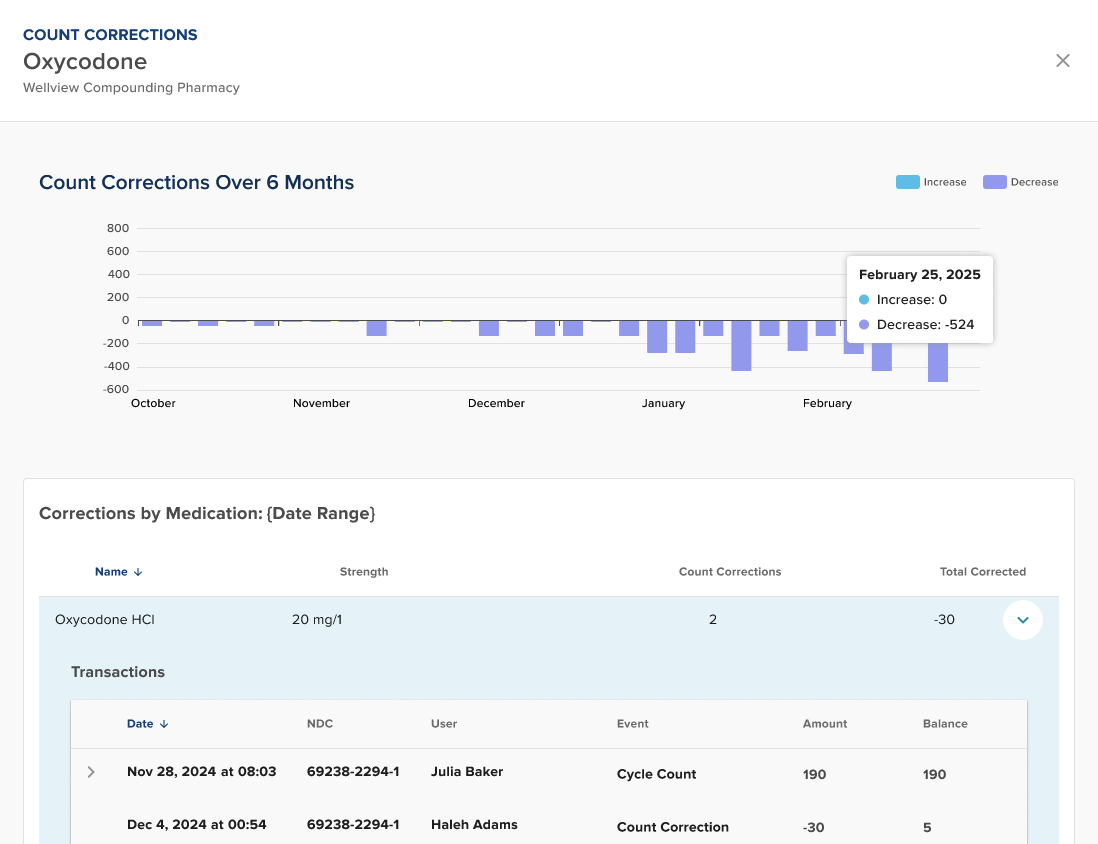The width and height of the screenshot is (1098, 844).
Task: Click the Total Corrected column header
Action: click(x=982, y=572)
